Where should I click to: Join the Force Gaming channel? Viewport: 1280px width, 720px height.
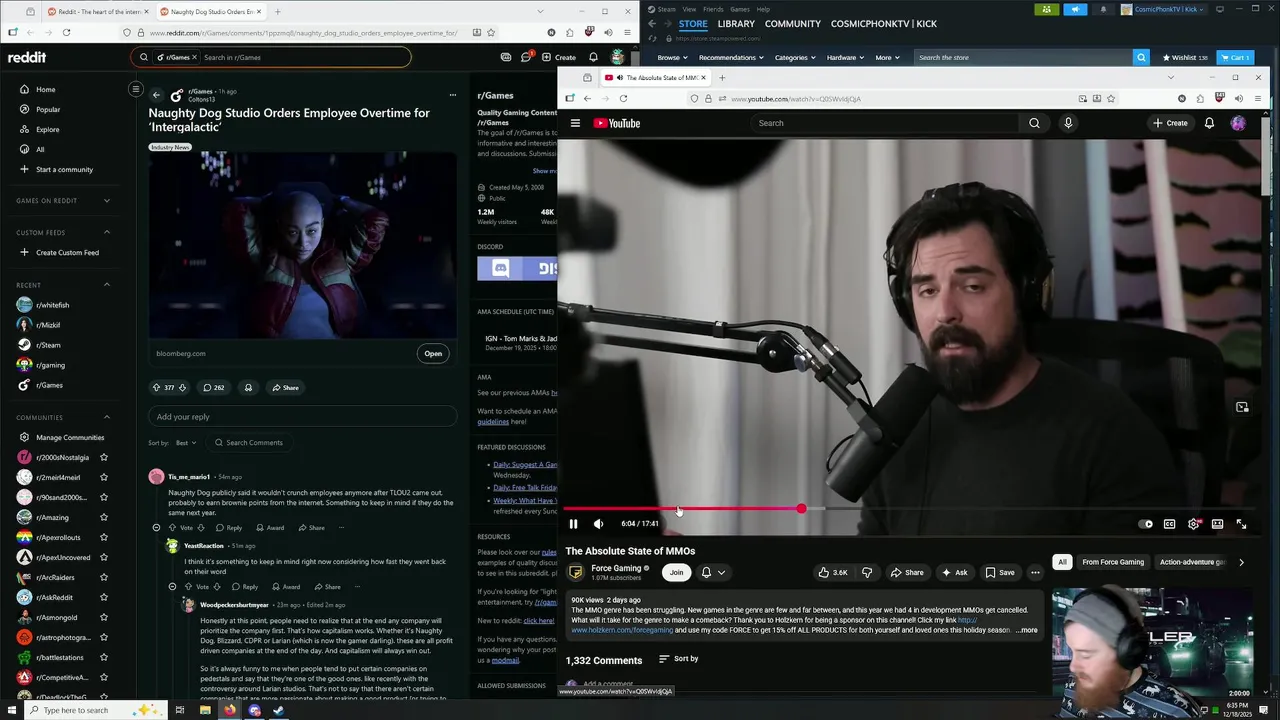676,573
